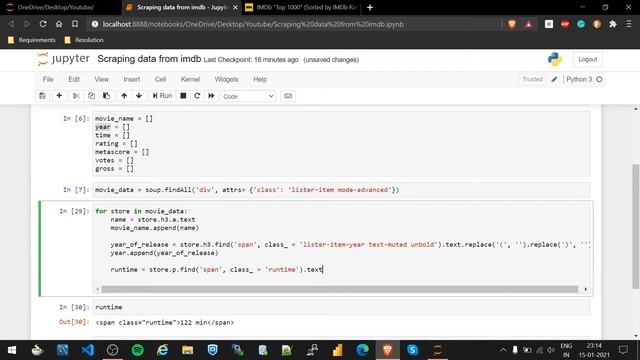Viewport: 640px width, 360px height.
Task: Open a new browser tab
Action: (x=370, y=7)
